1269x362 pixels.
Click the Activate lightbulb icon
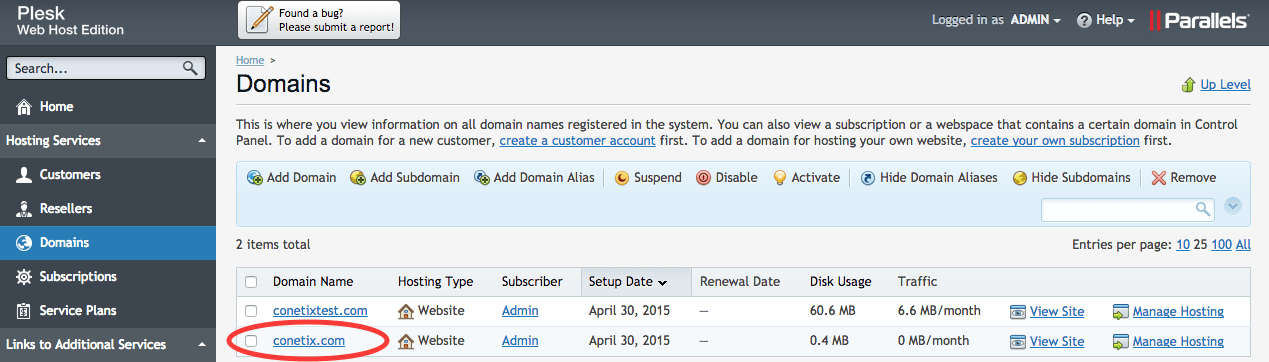coord(780,178)
